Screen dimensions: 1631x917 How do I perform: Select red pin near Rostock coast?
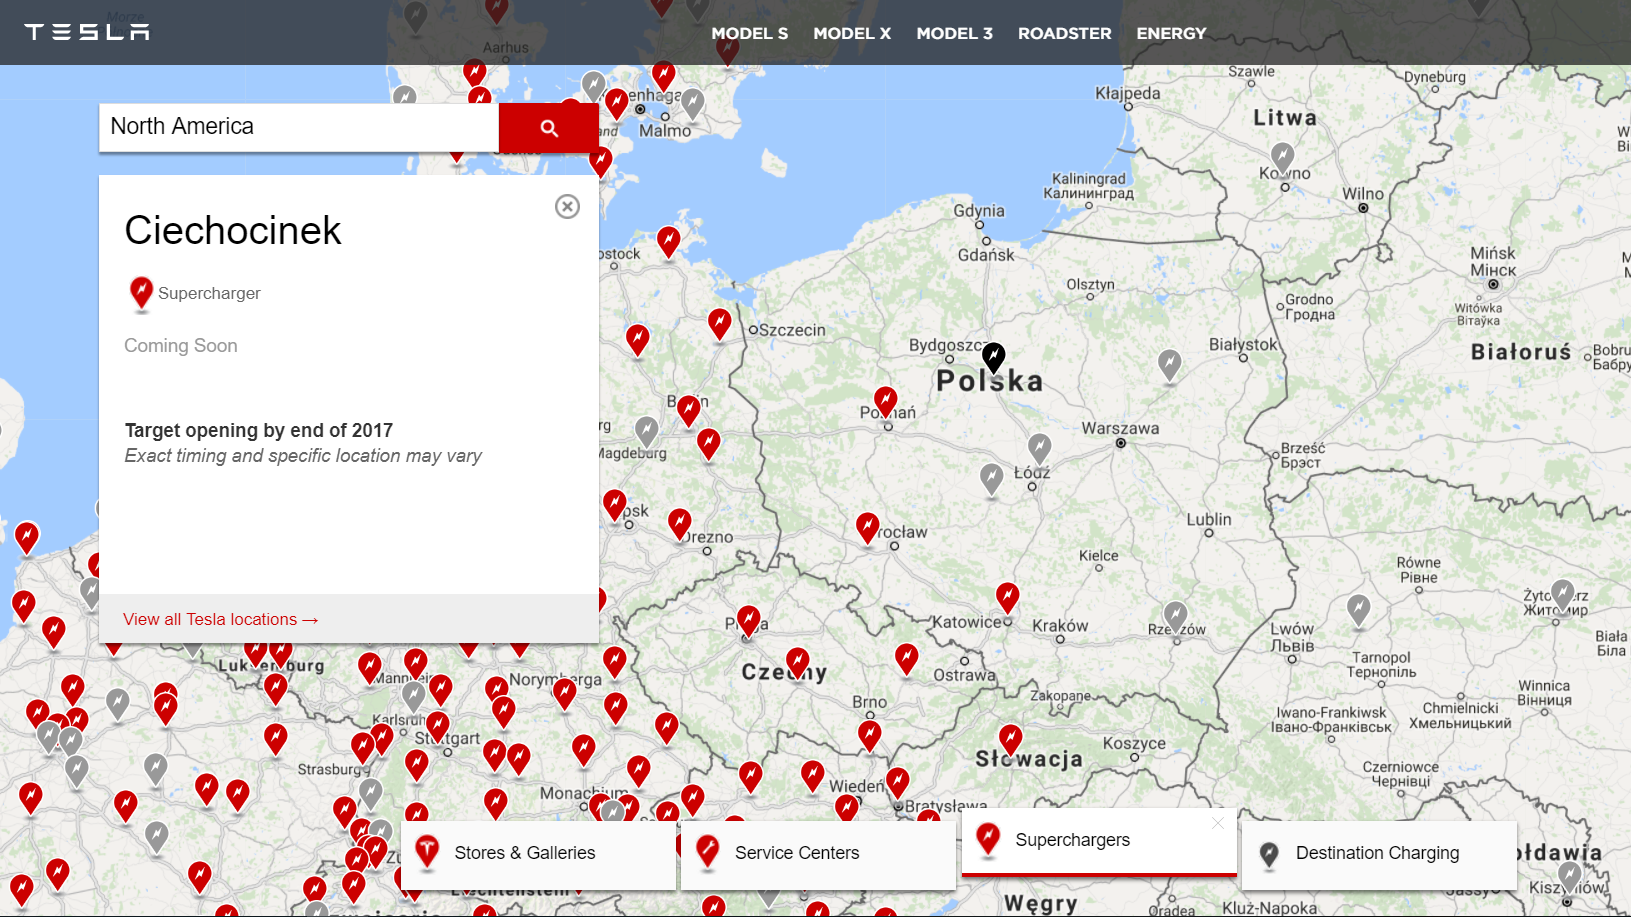668,242
